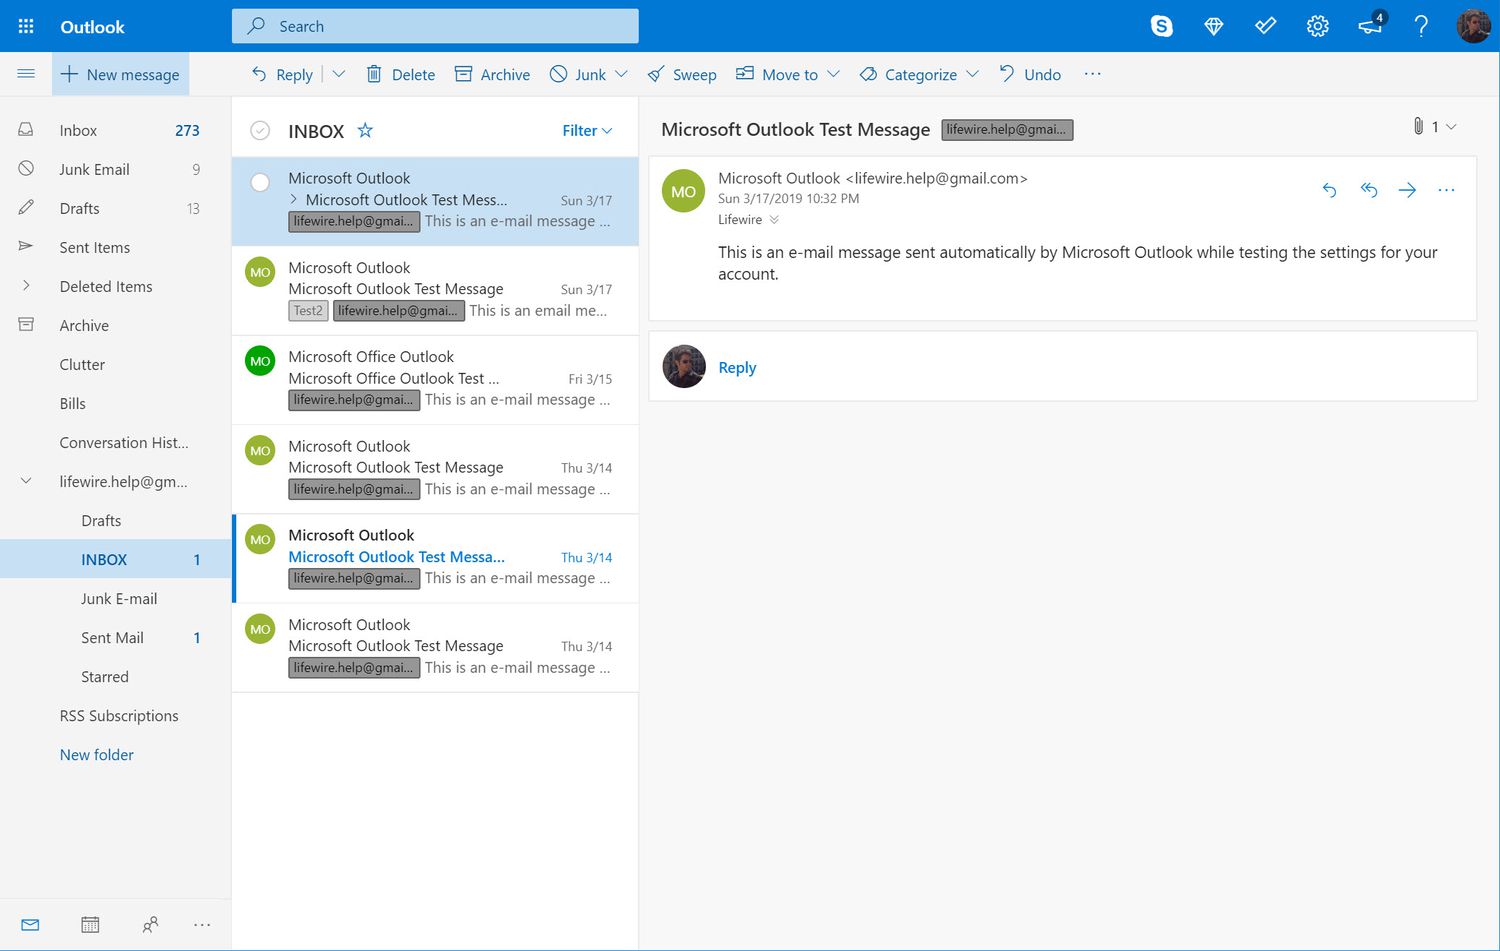1500x951 pixels.
Task: Click the diamond premium icon
Action: click(1214, 26)
